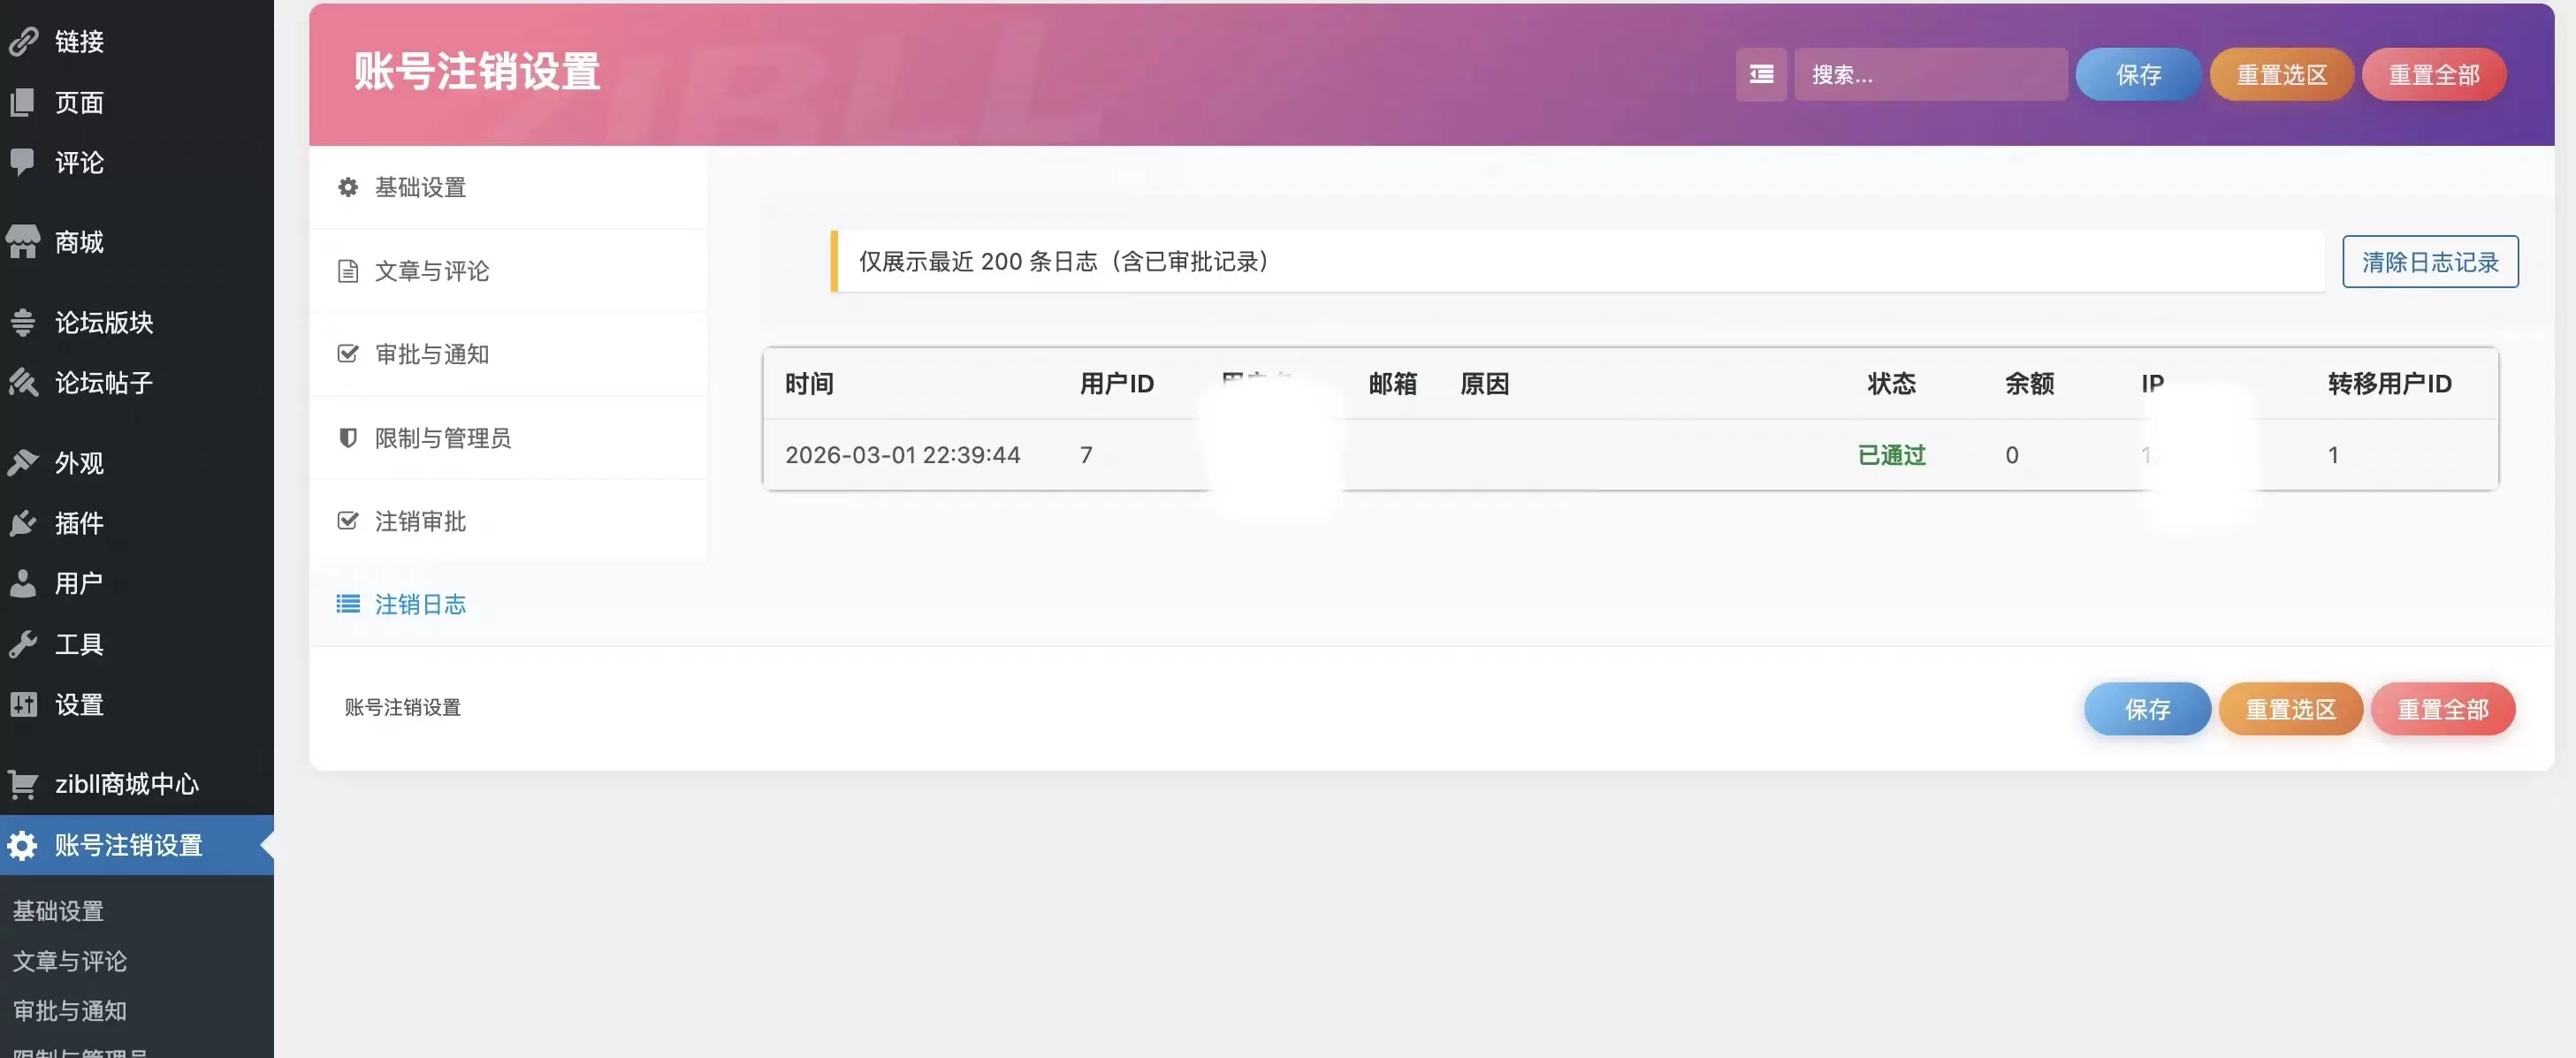Screen dimensions: 2576x1058
Task: Open 文章与评论 submenu link in sidebar
Action: pos(70,961)
